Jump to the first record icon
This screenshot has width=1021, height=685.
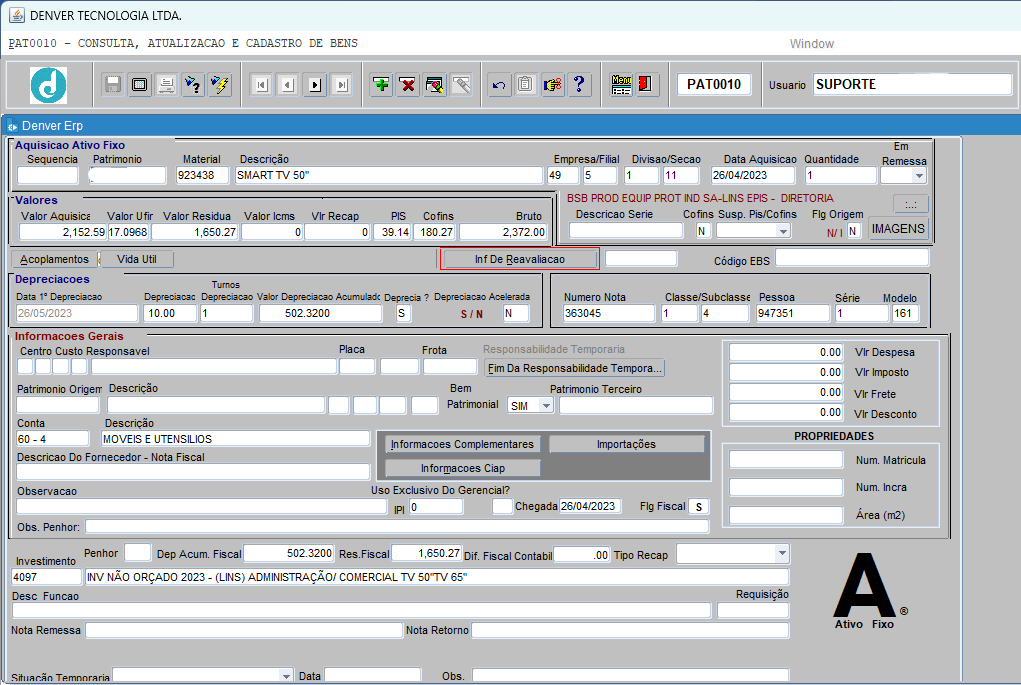point(261,85)
